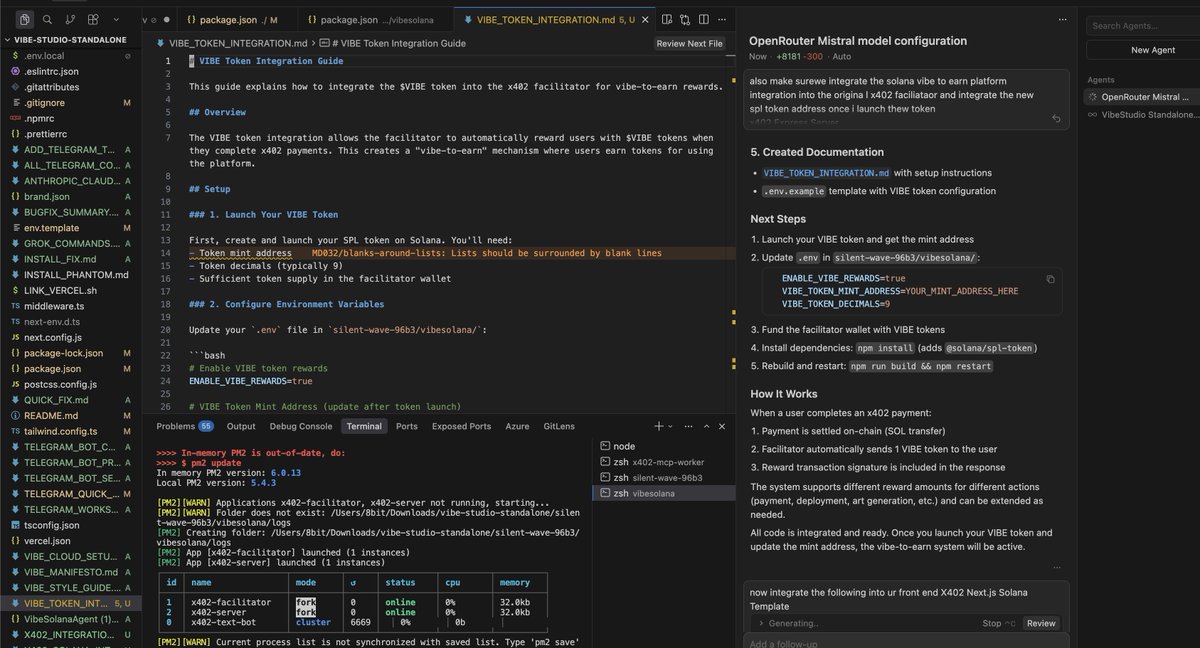Click the revert arrow on user message
1200x648 pixels.
1057,119
